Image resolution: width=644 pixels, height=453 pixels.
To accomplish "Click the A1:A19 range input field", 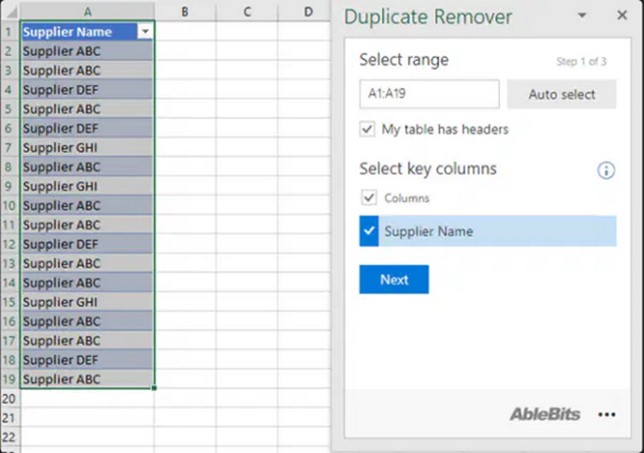I will [x=429, y=94].
